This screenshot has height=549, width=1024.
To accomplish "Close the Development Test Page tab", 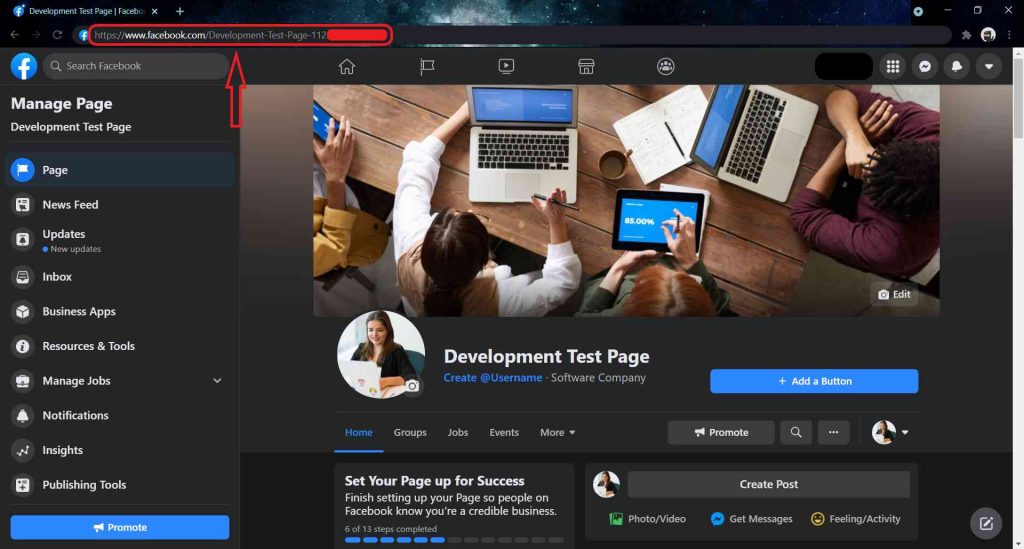I will coord(155,11).
